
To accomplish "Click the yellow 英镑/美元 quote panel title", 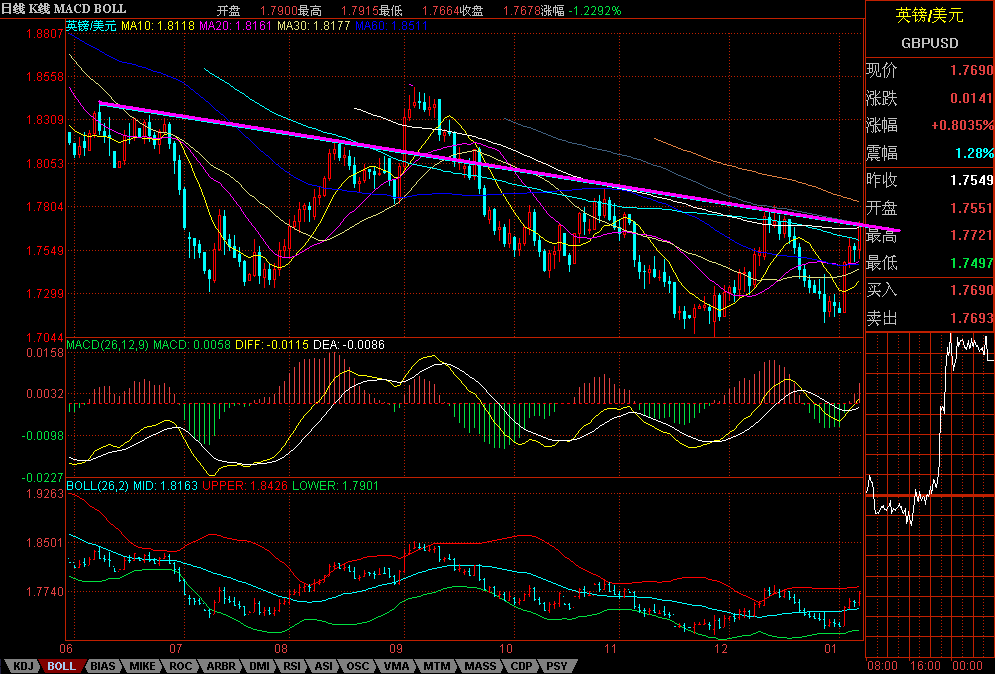I will [930, 15].
